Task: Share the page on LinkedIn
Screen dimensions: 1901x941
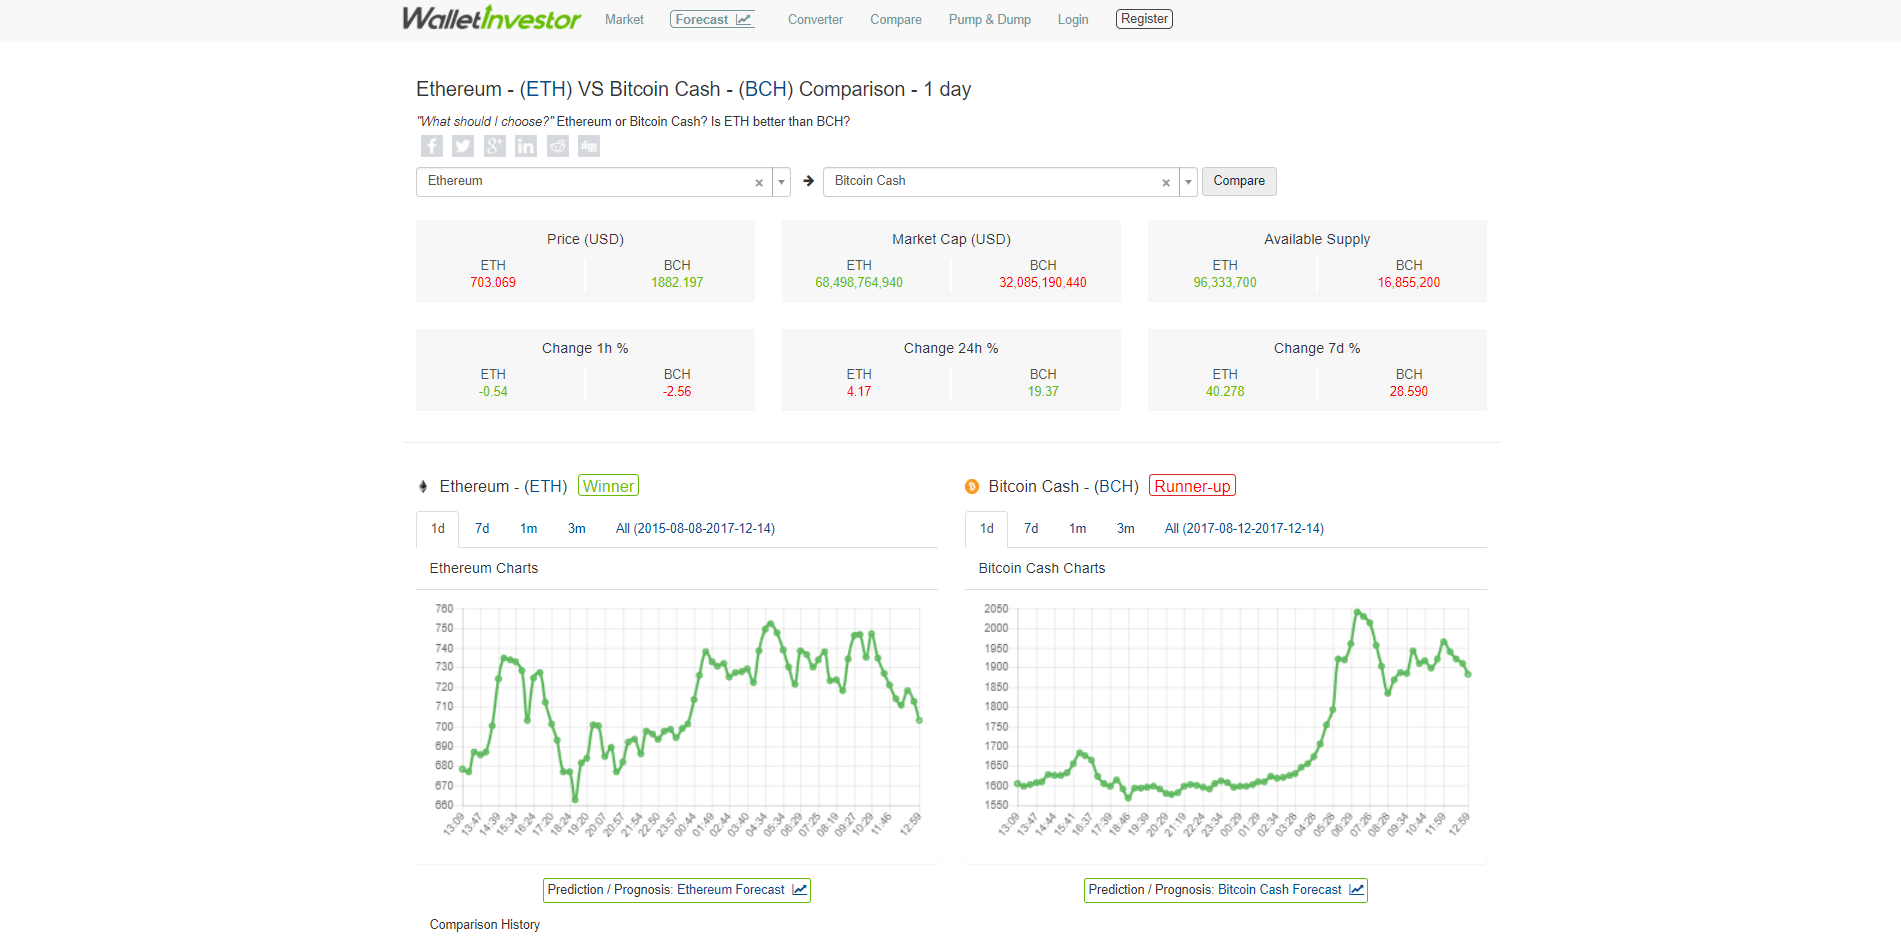Action: click(526, 146)
